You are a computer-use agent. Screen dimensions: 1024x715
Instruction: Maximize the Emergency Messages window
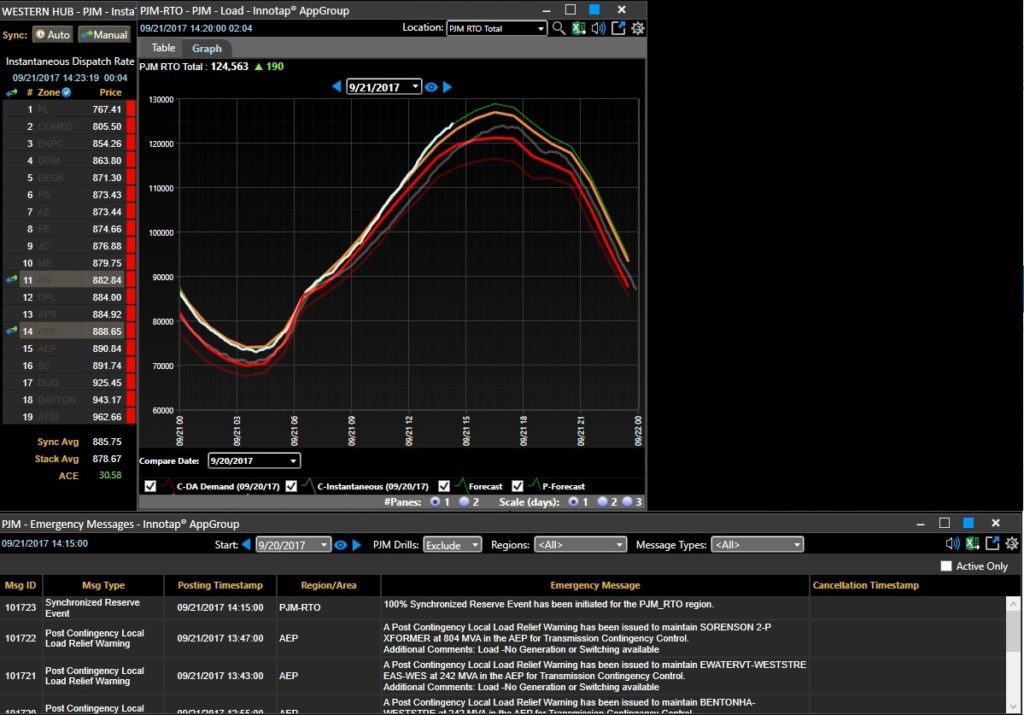tap(944, 522)
